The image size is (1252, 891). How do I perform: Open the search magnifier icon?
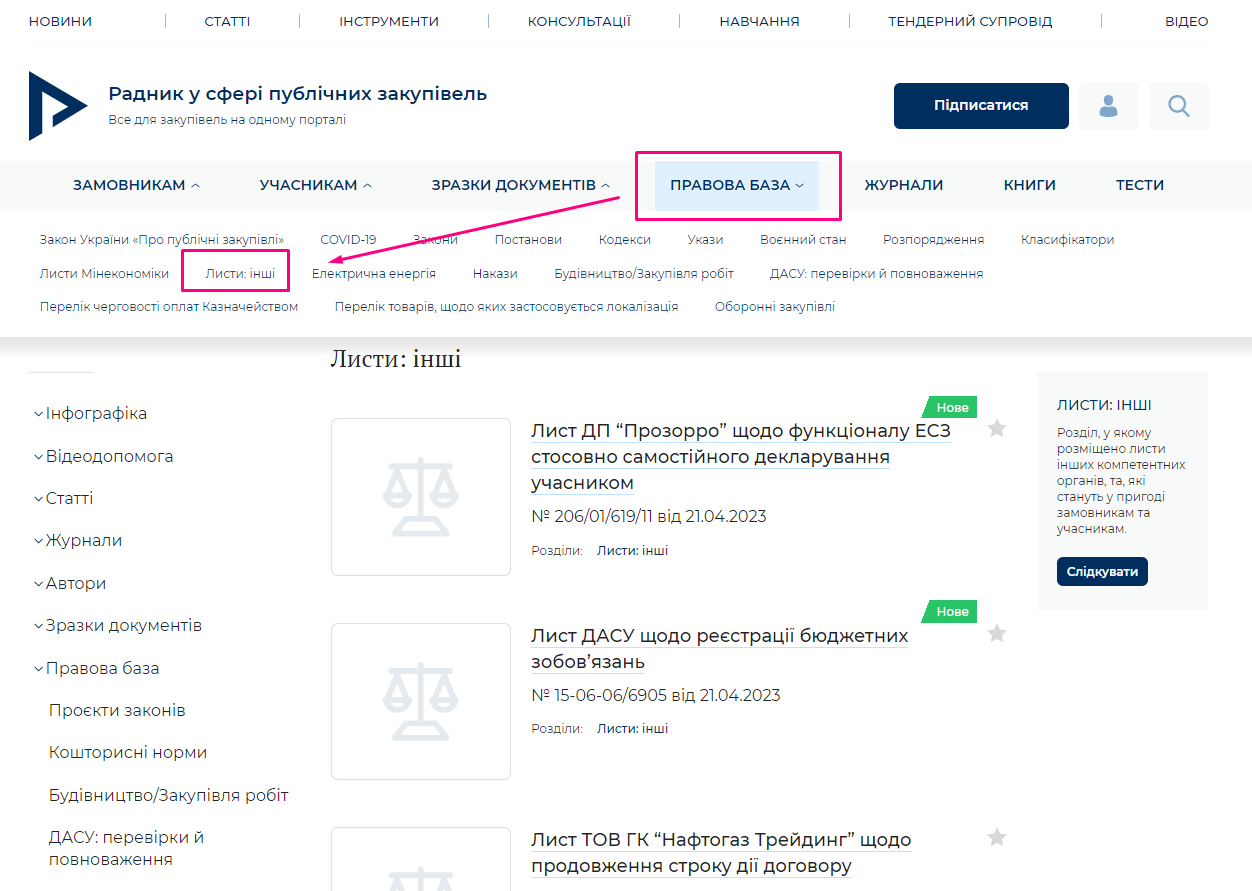[x=1179, y=106]
